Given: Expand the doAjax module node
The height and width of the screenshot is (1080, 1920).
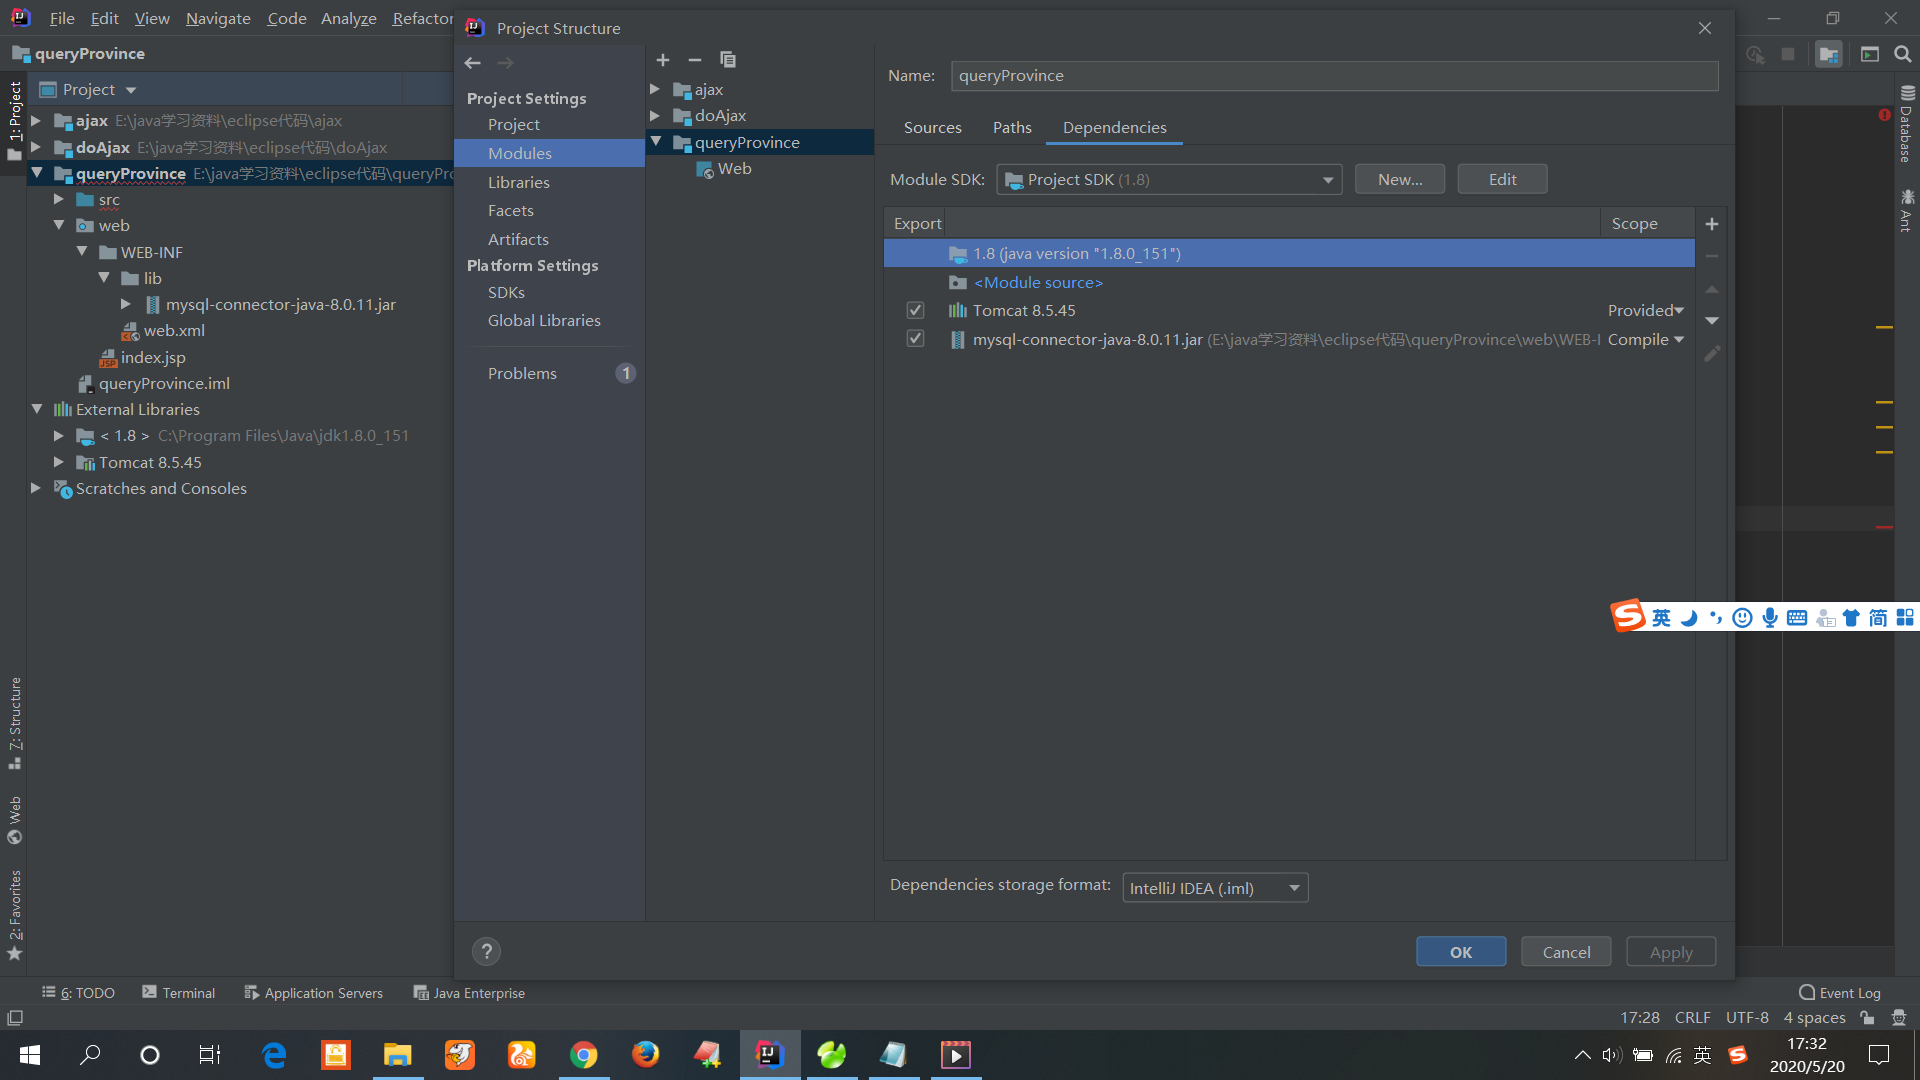Looking at the screenshot, I should point(656,116).
